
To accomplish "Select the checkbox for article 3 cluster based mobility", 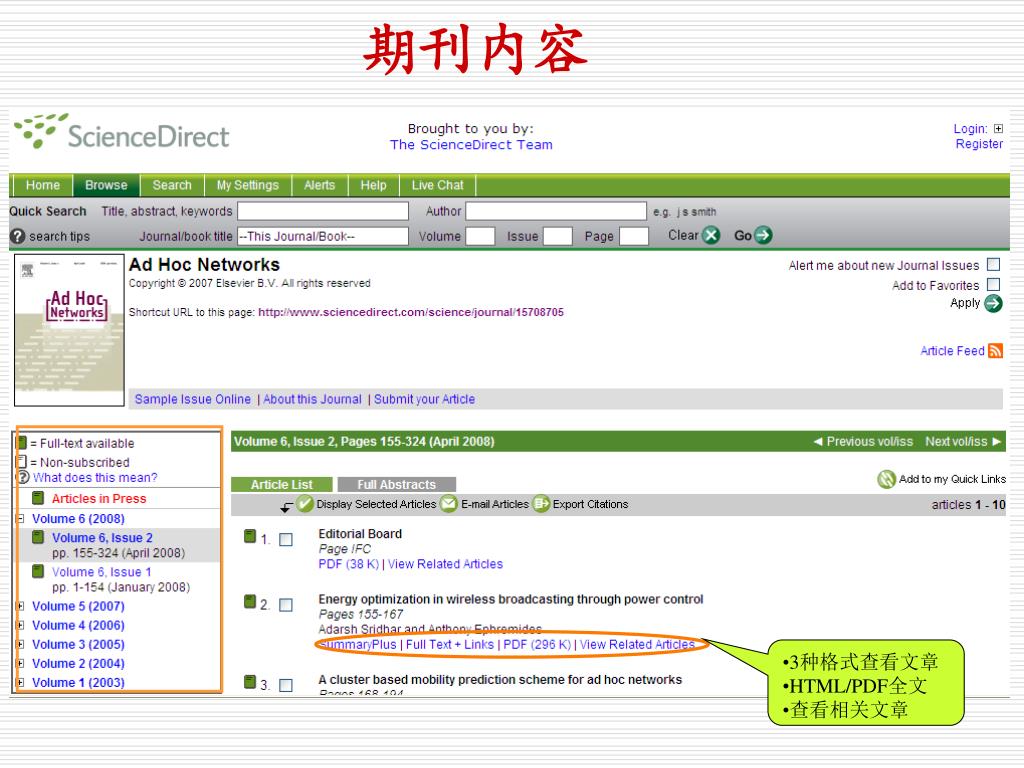I will pyautogui.click(x=286, y=685).
